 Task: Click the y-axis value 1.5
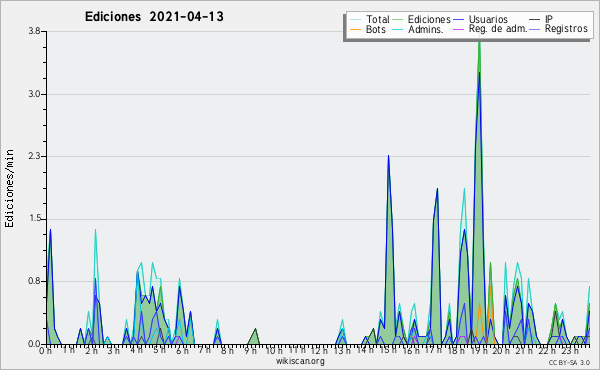tap(34, 219)
